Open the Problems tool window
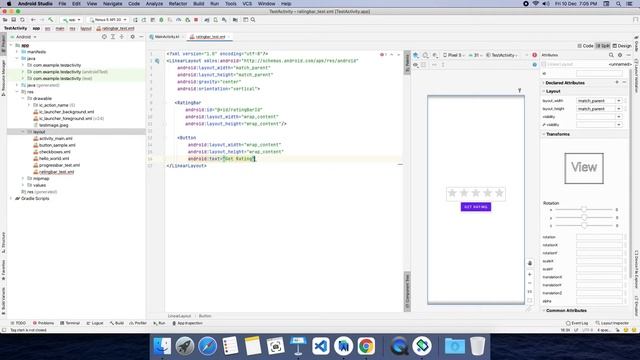This screenshot has width=640, height=360. (x=43, y=323)
